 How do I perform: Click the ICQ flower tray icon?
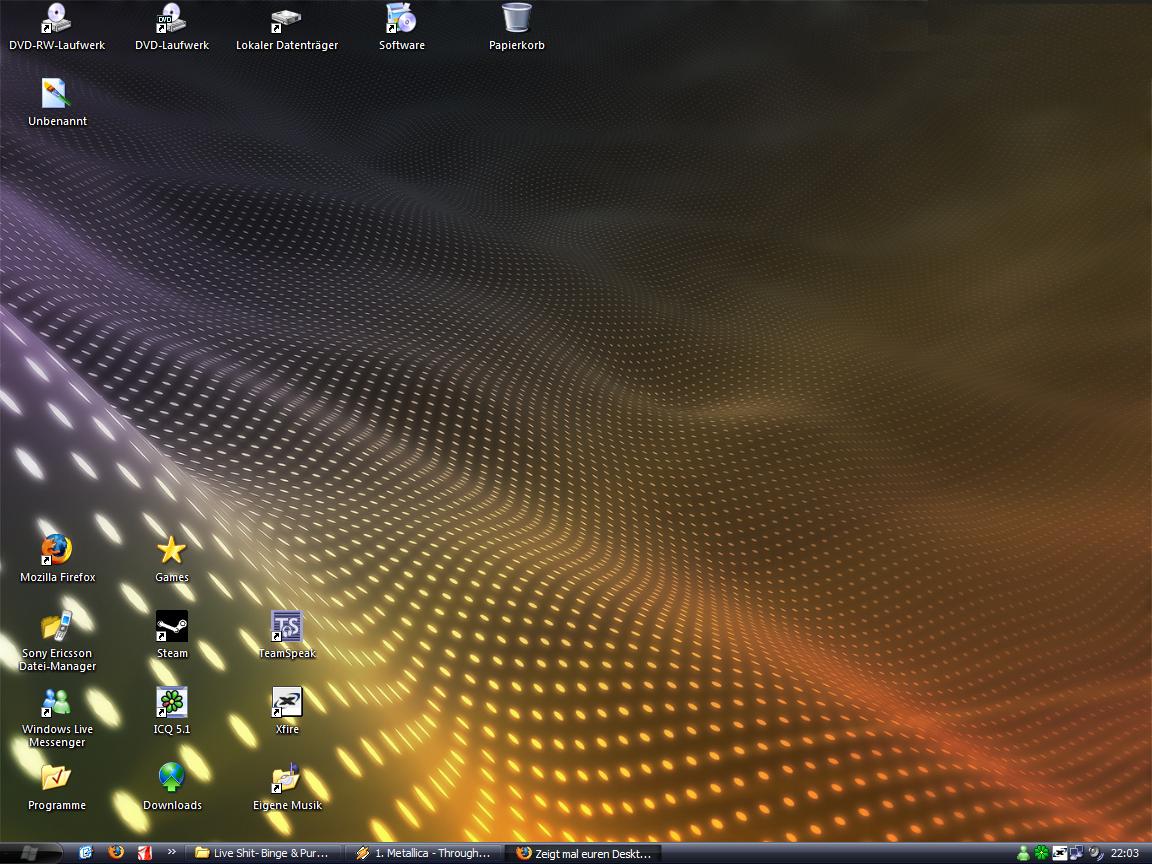1041,853
